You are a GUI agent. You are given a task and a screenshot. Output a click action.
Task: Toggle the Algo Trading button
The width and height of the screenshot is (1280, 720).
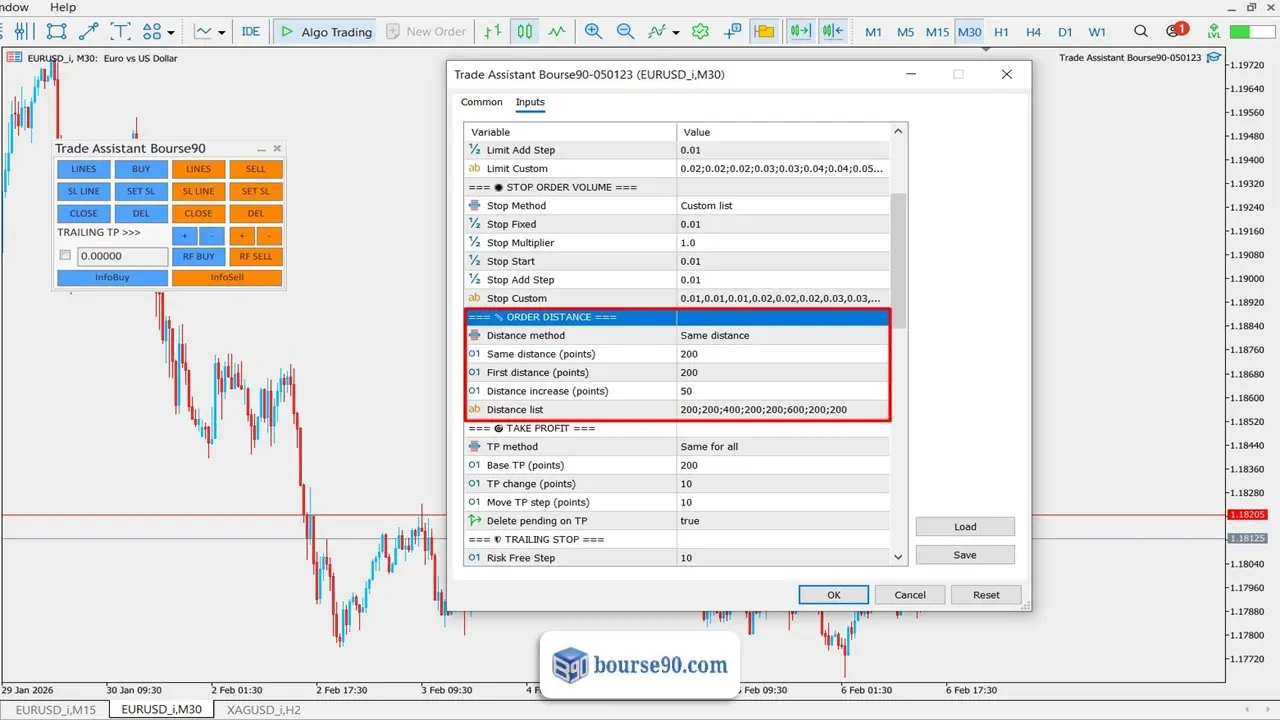pos(325,31)
